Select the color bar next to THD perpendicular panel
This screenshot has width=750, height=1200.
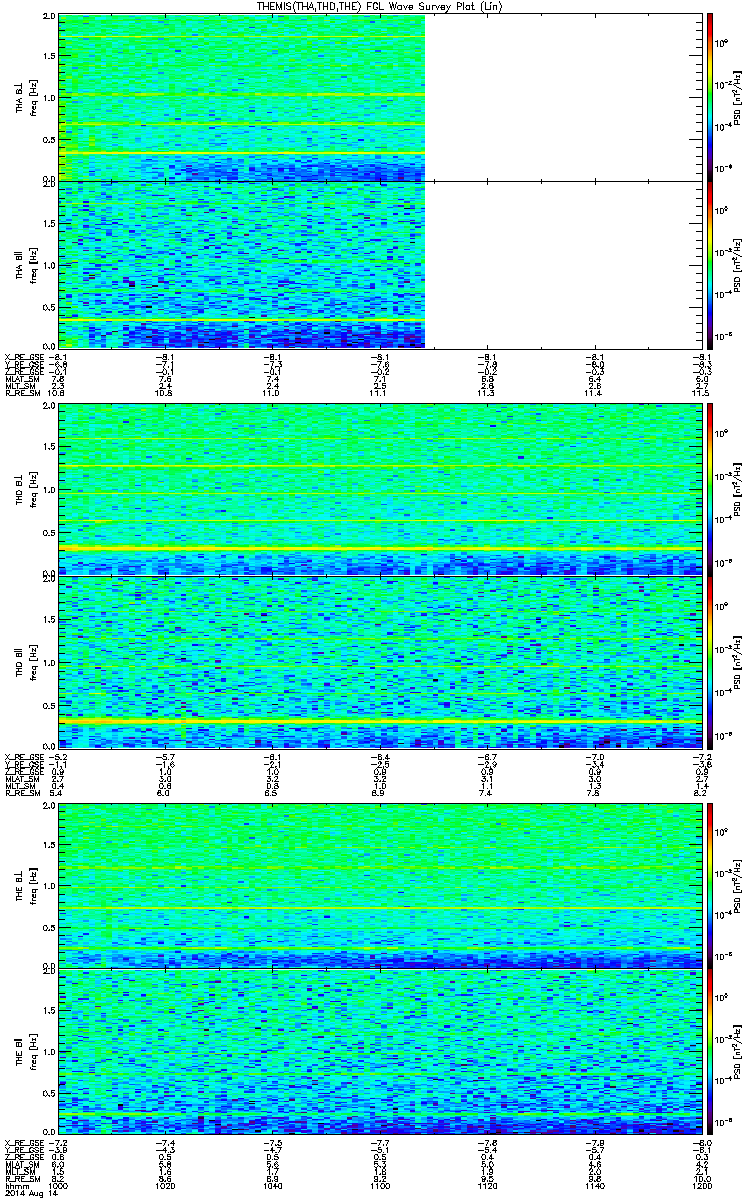(x=710, y=488)
